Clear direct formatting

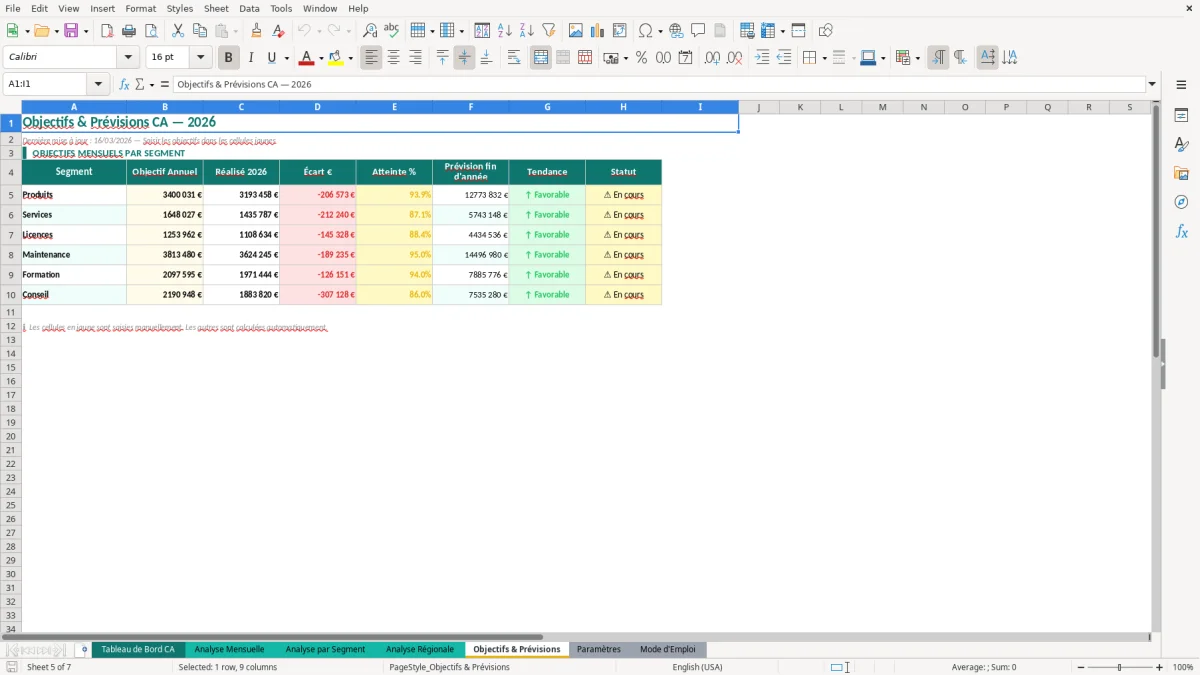tap(279, 31)
